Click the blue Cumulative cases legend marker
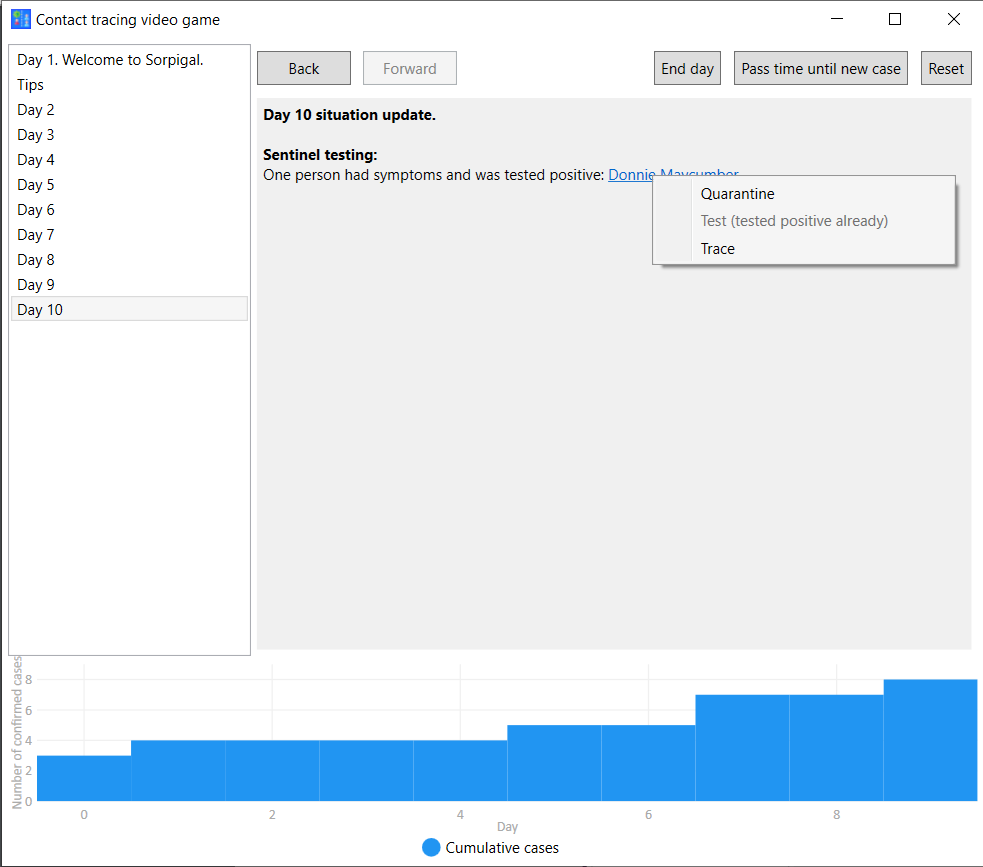The width and height of the screenshot is (983, 867). coord(431,848)
